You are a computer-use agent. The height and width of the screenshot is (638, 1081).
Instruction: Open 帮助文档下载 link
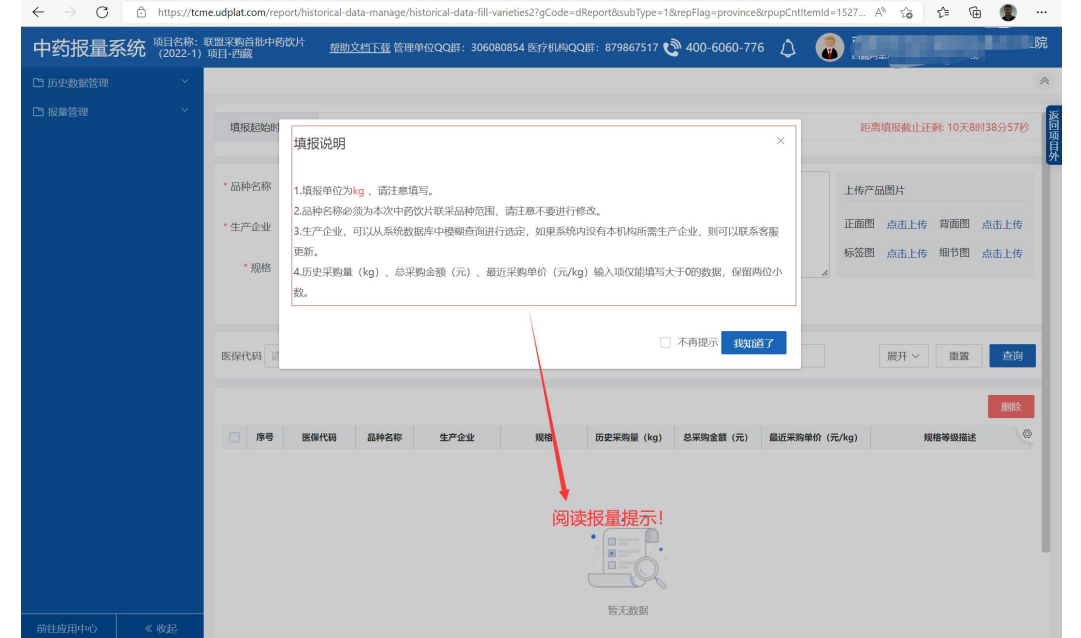[x=360, y=48]
